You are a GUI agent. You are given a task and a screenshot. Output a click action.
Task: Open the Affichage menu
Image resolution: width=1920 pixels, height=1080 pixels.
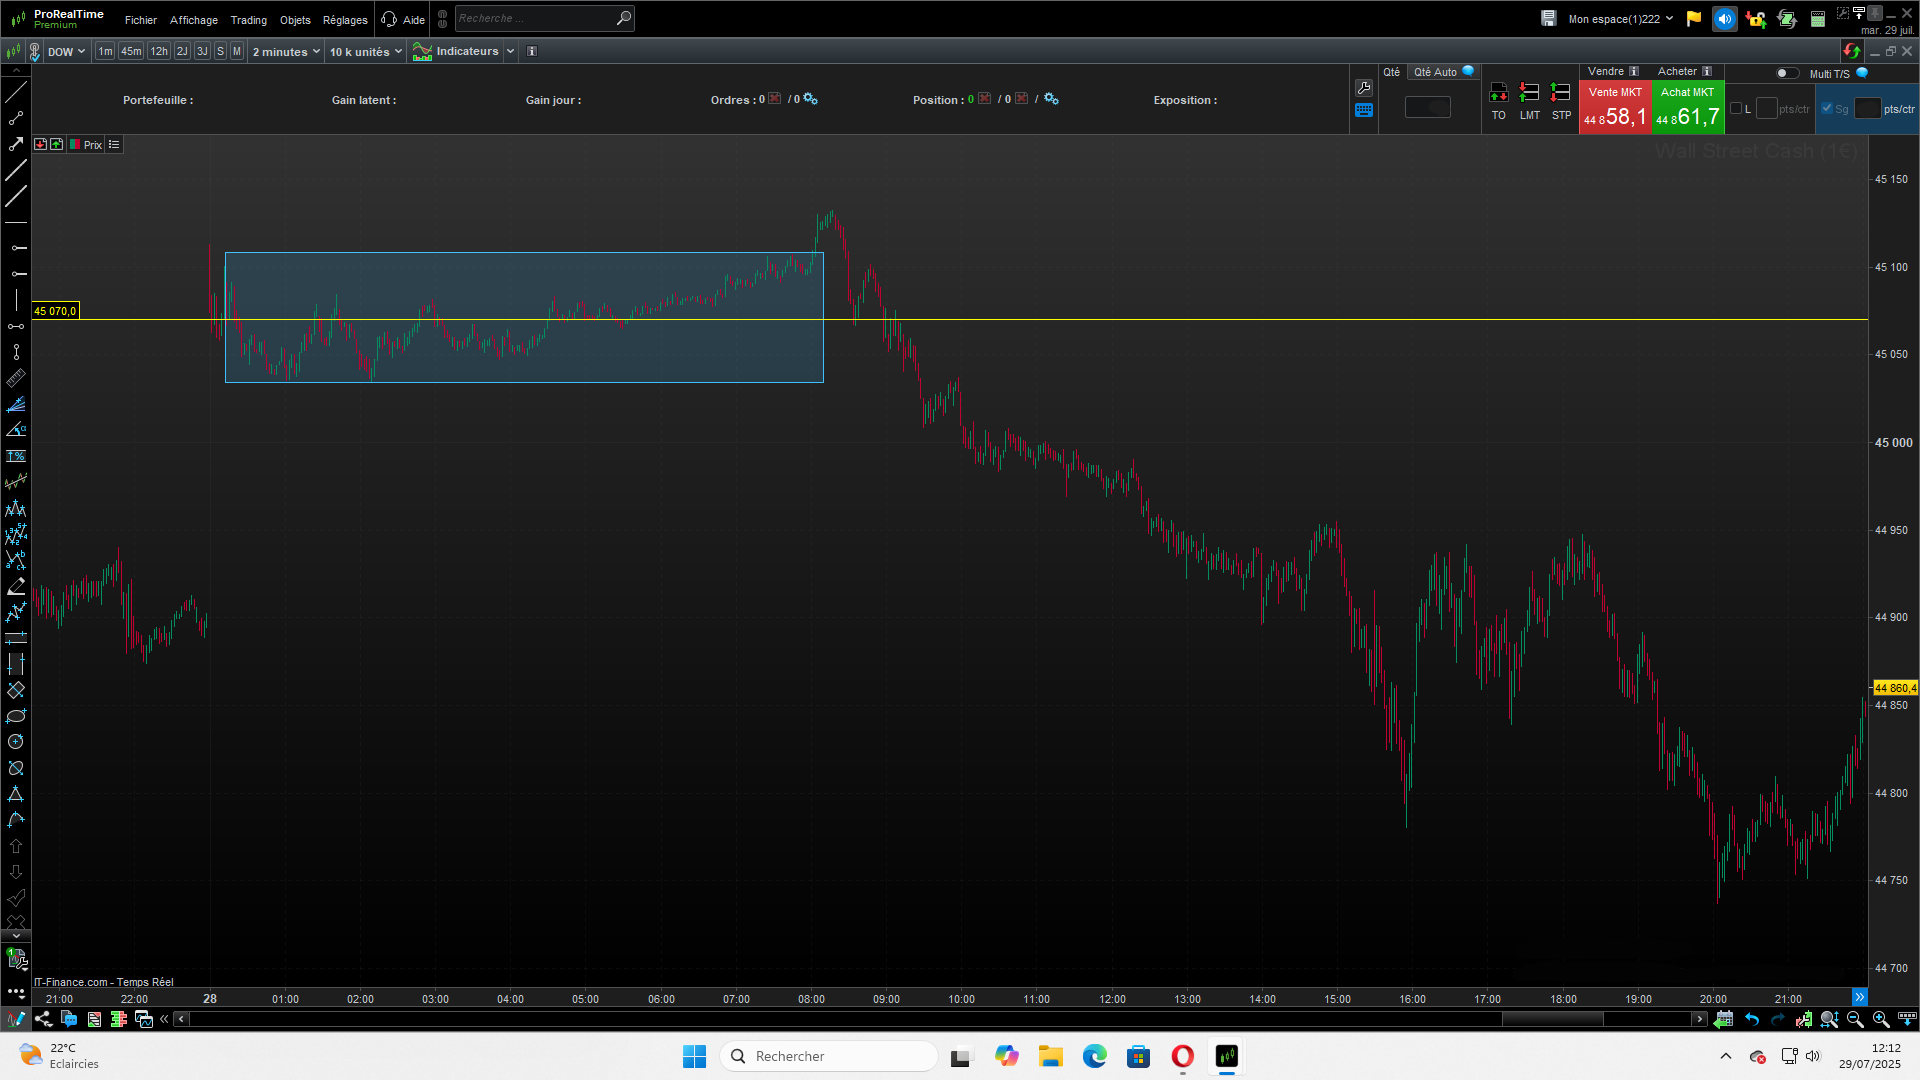pos(193,20)
